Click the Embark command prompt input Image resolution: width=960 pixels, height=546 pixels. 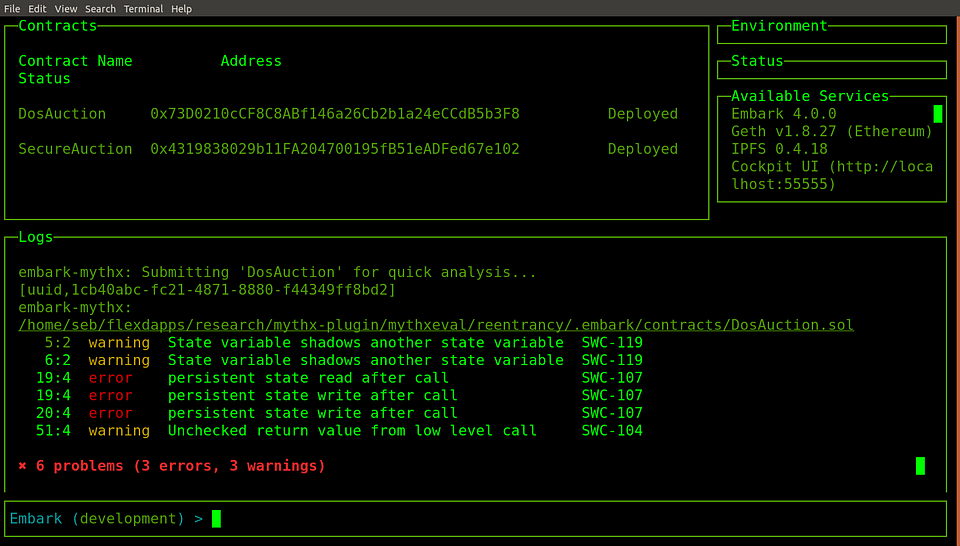pyautogui.click(x=475, y=518)
